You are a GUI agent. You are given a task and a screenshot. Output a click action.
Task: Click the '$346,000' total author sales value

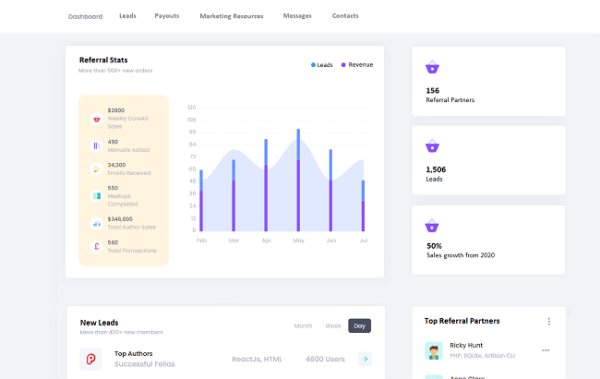click(120, 219)
